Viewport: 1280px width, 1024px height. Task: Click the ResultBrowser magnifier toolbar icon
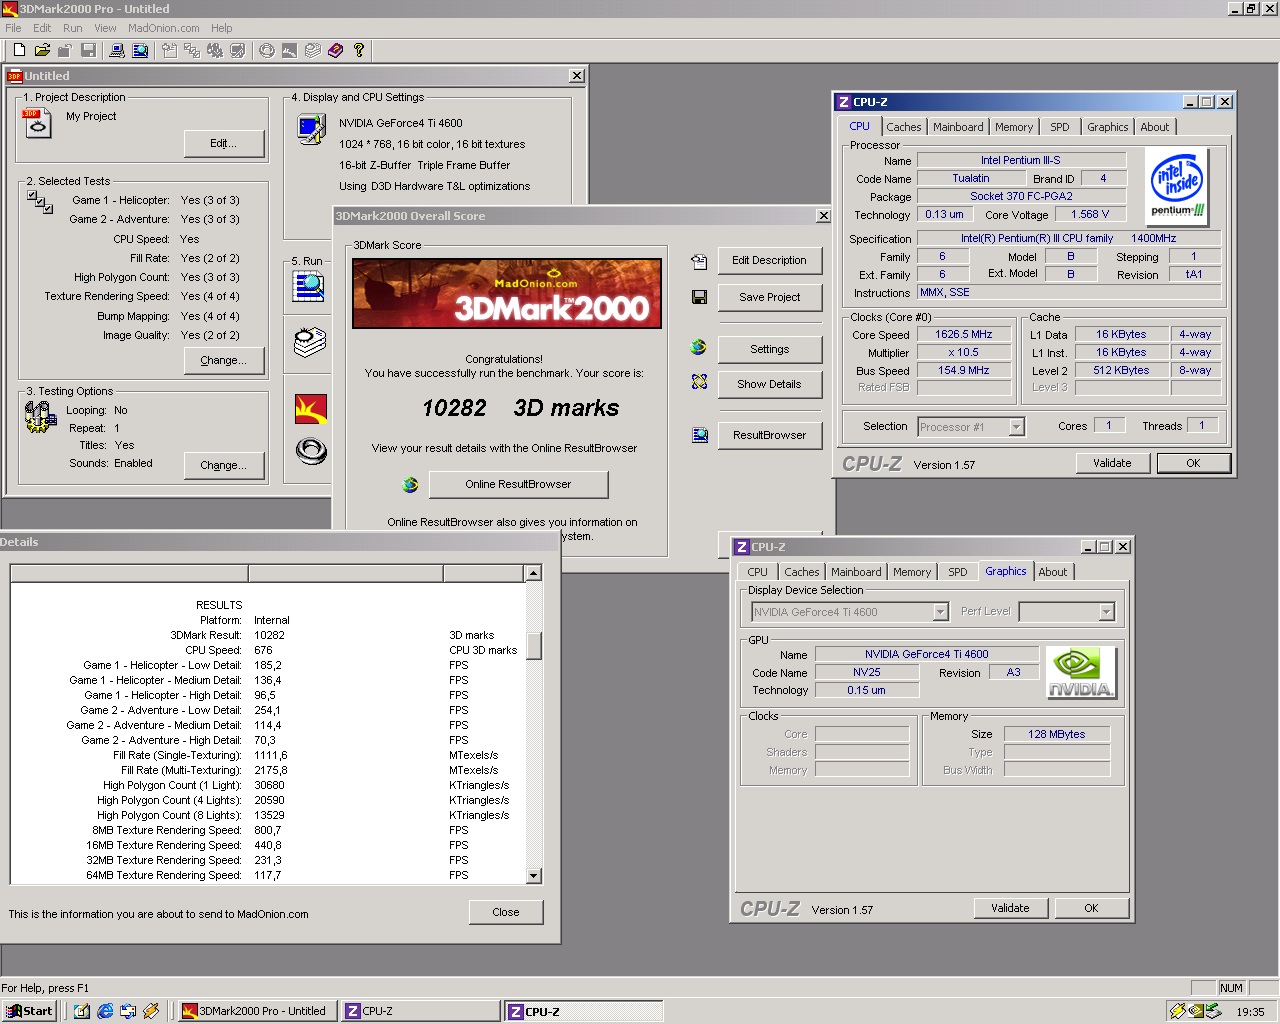pyautogui.click(x=140, y=50)
